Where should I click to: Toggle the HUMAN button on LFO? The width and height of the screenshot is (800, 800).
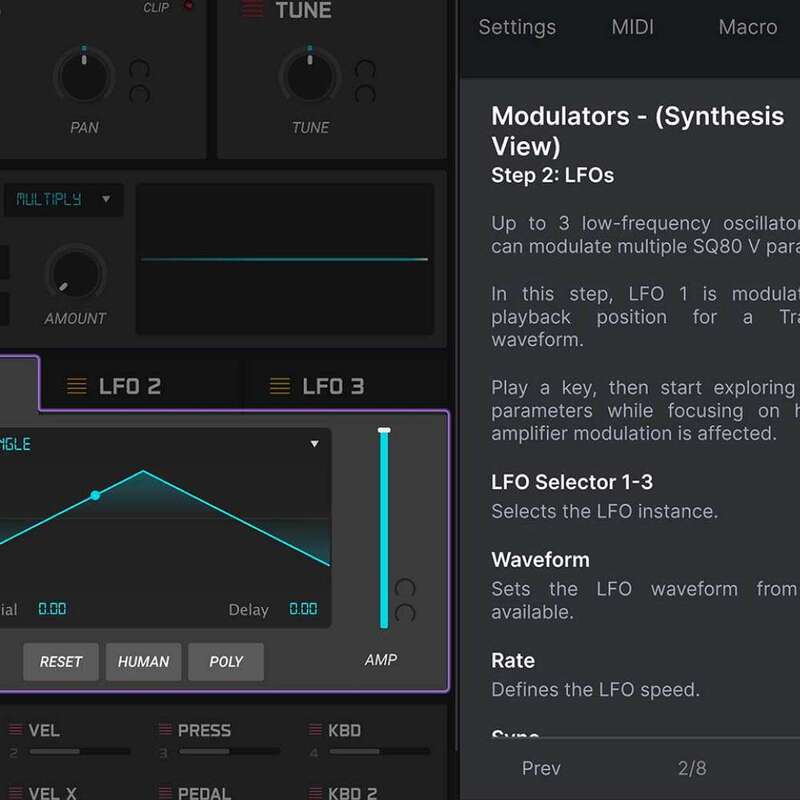click(x=143, y=662)
